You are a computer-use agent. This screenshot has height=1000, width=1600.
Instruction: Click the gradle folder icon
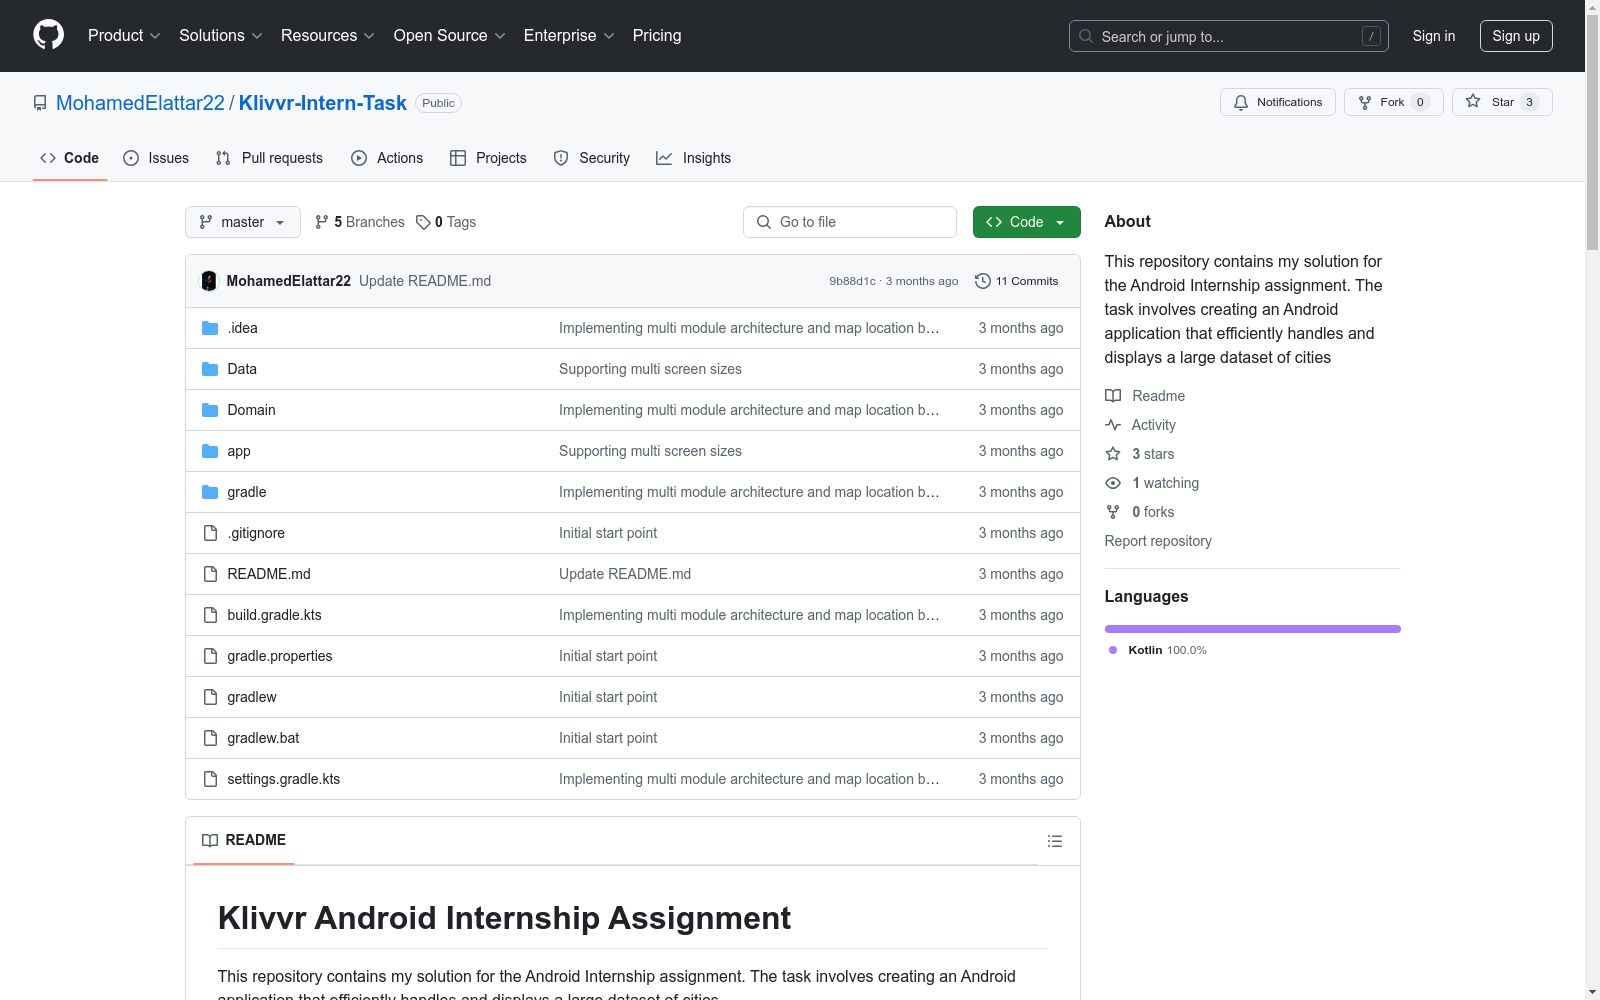pos(210,492)
